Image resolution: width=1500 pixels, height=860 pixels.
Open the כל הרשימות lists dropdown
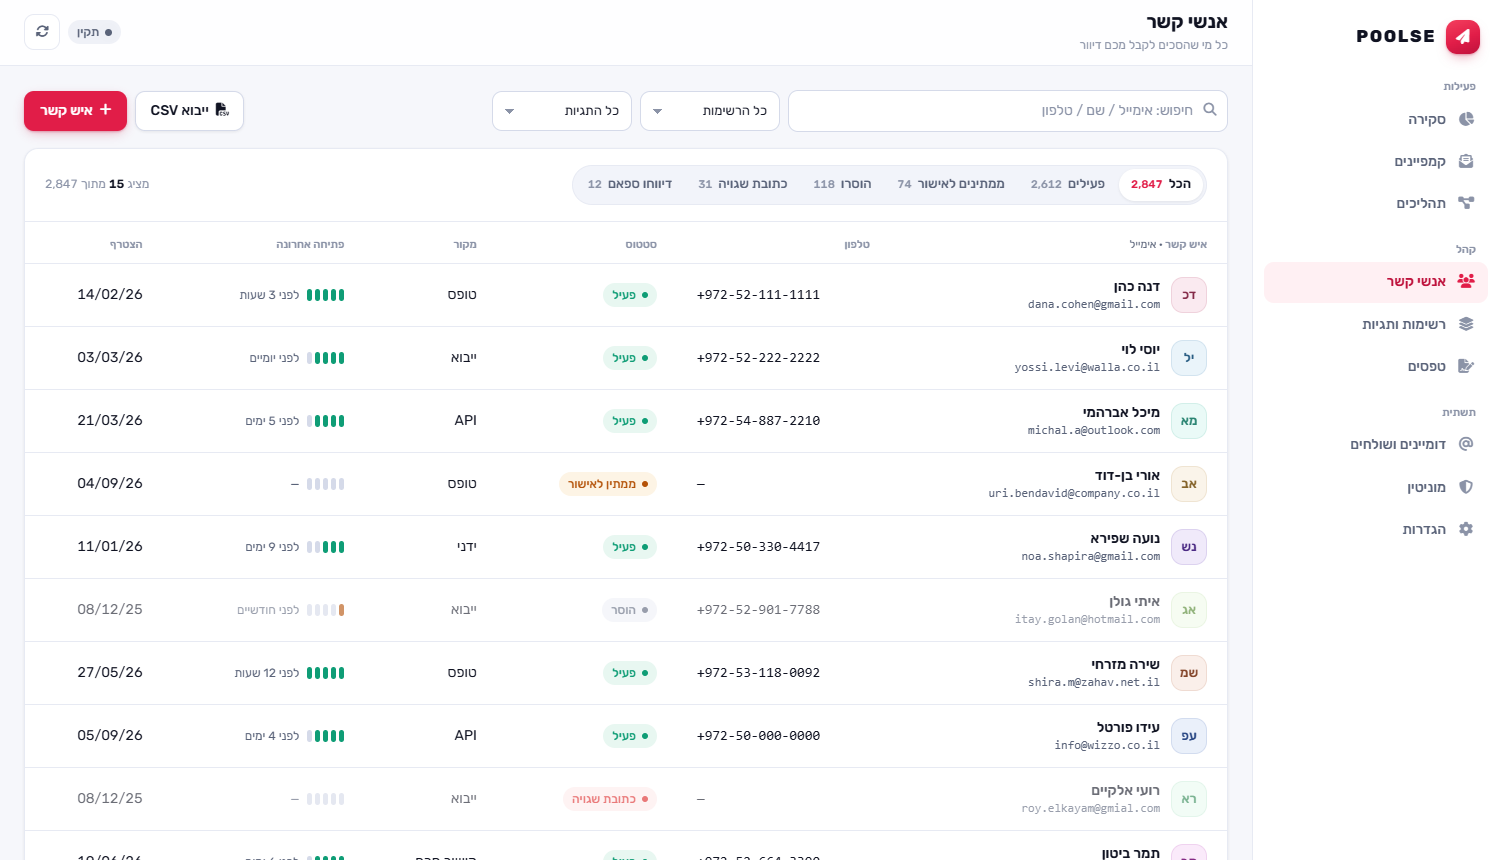tap(710, 111)
